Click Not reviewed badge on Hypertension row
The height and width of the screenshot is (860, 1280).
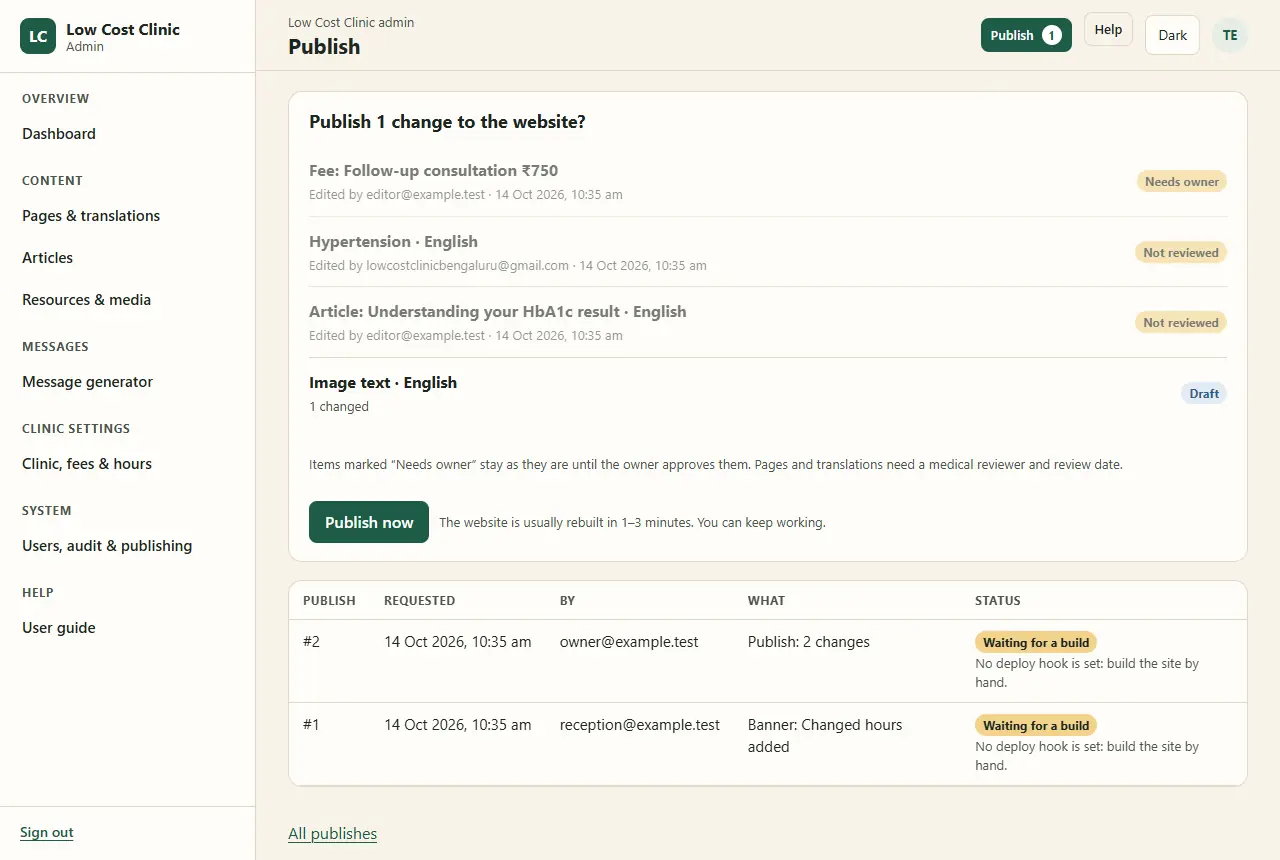1181,253
